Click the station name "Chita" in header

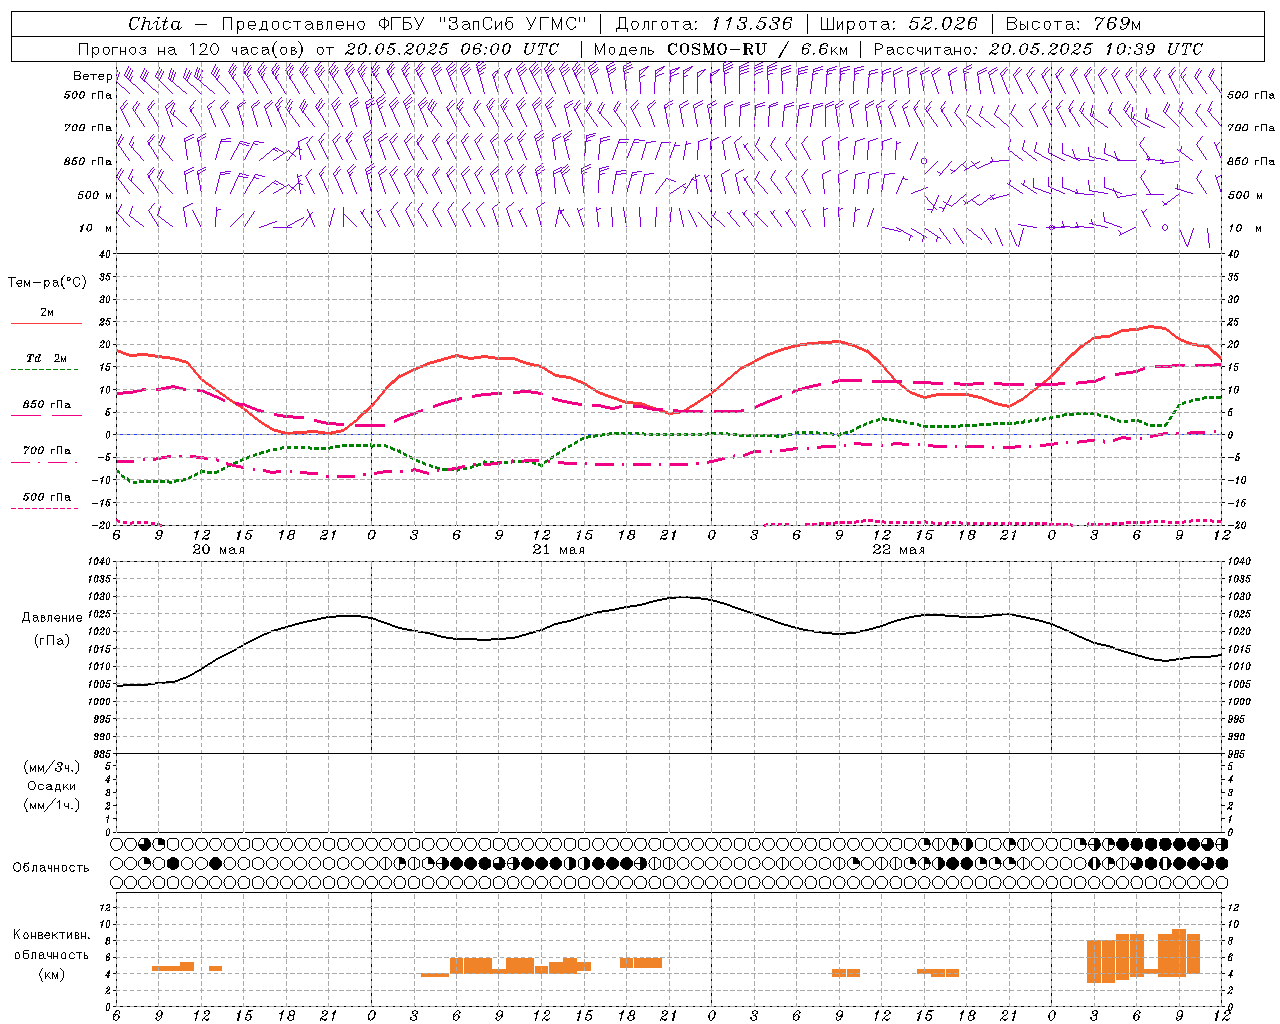point(155,24)
